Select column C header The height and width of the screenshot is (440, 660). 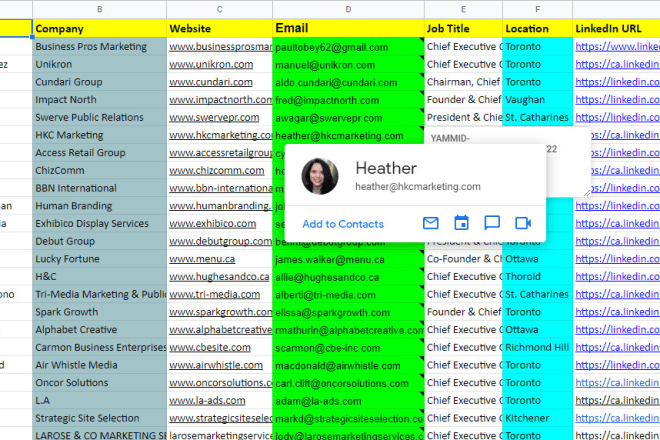pyautogui.click(x=219, y=9)
